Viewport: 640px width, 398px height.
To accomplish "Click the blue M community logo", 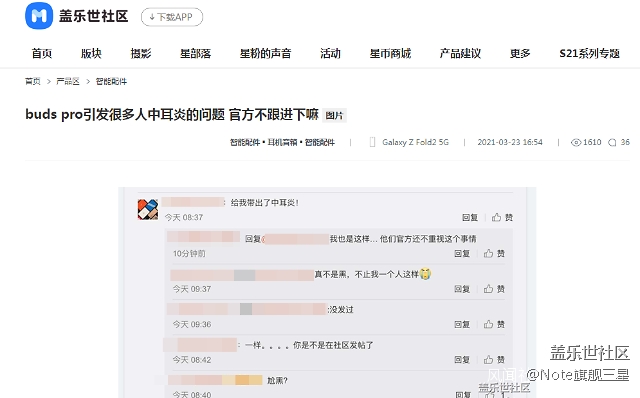I will (39, 16).
